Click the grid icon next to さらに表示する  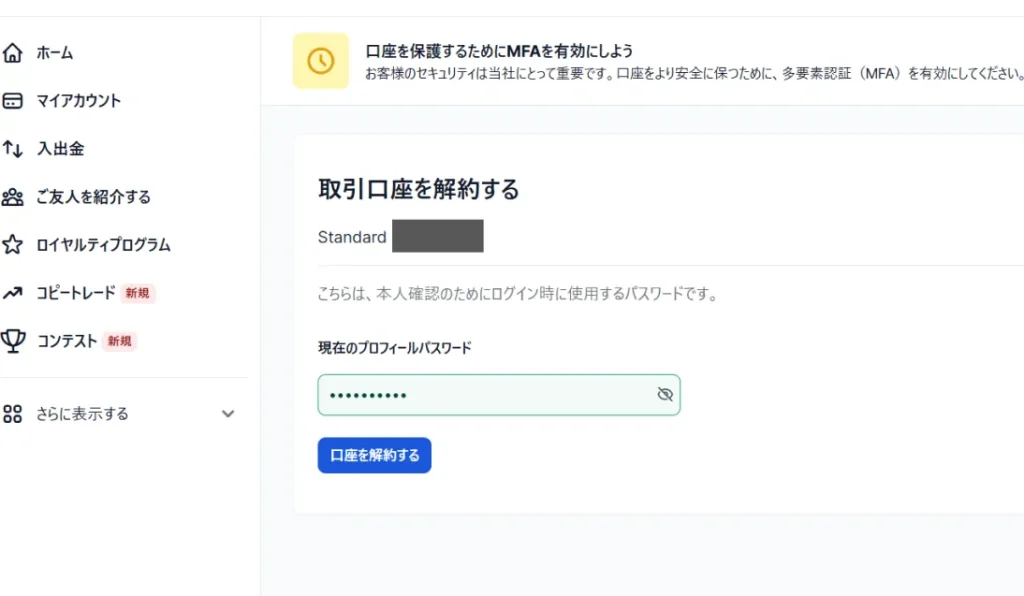[14, 413]
